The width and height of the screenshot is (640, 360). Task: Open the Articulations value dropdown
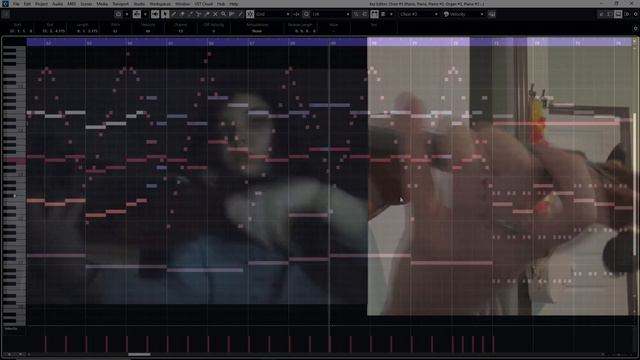point(257,31)
